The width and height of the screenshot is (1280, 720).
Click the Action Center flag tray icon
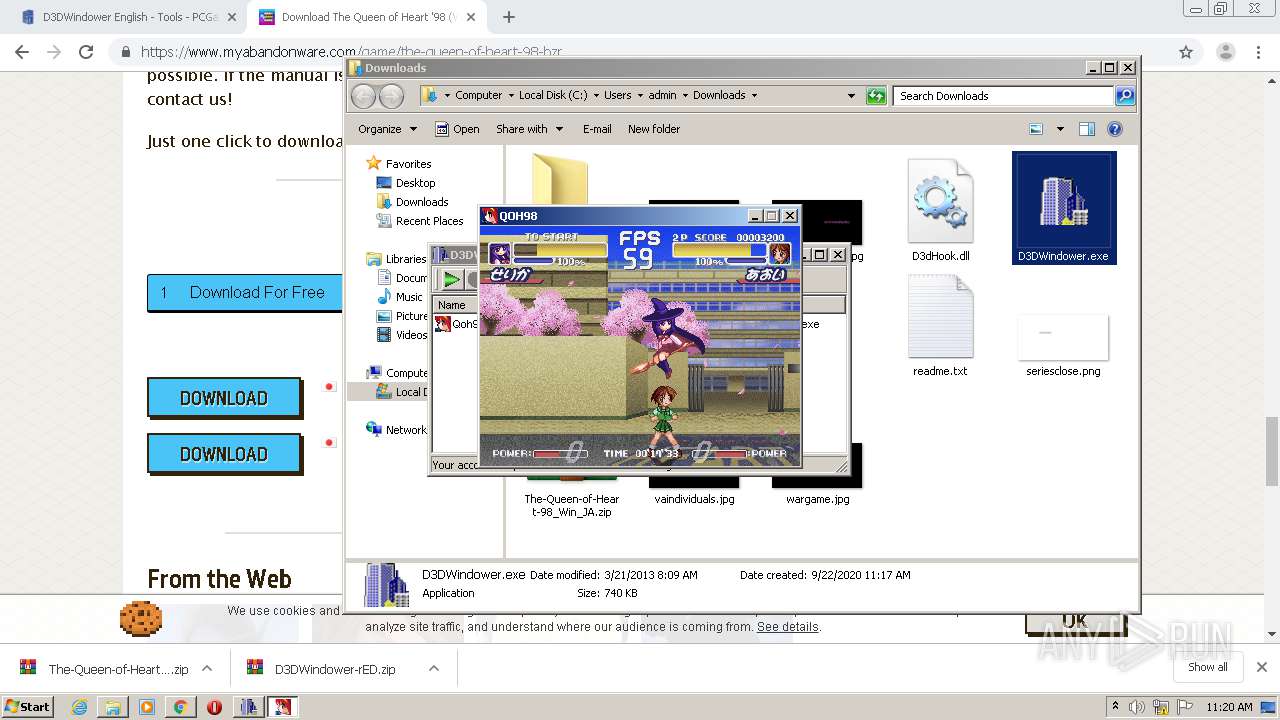click(1185, 707)
